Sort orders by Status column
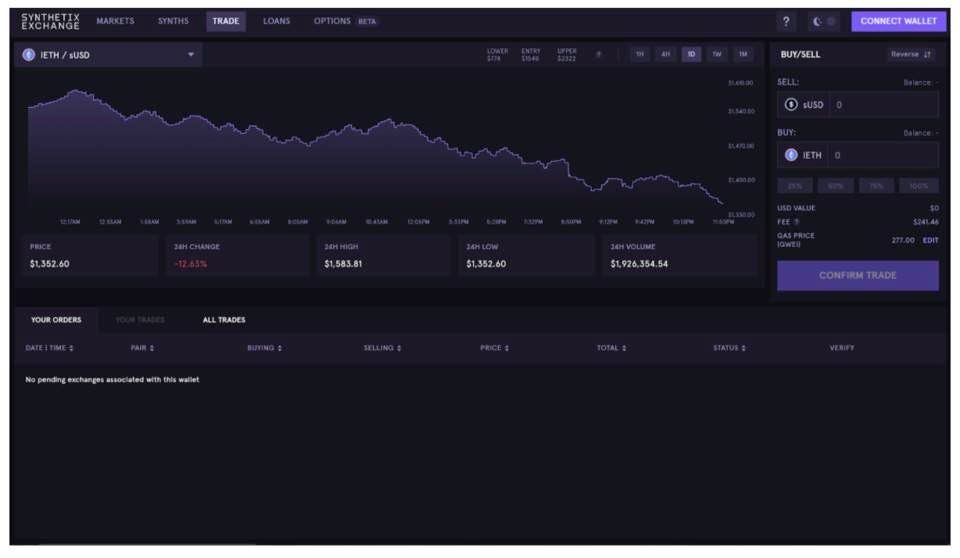 [729, 348]
